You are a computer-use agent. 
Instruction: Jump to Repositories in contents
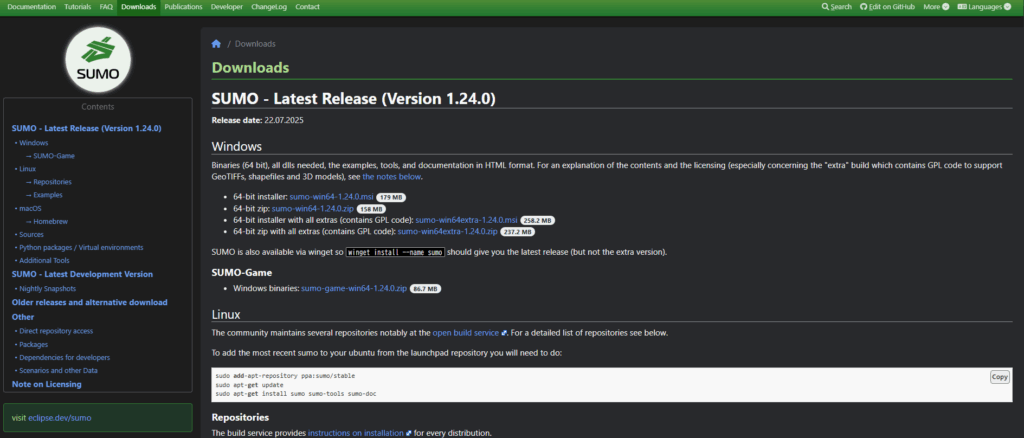click(x=52, y=182)
